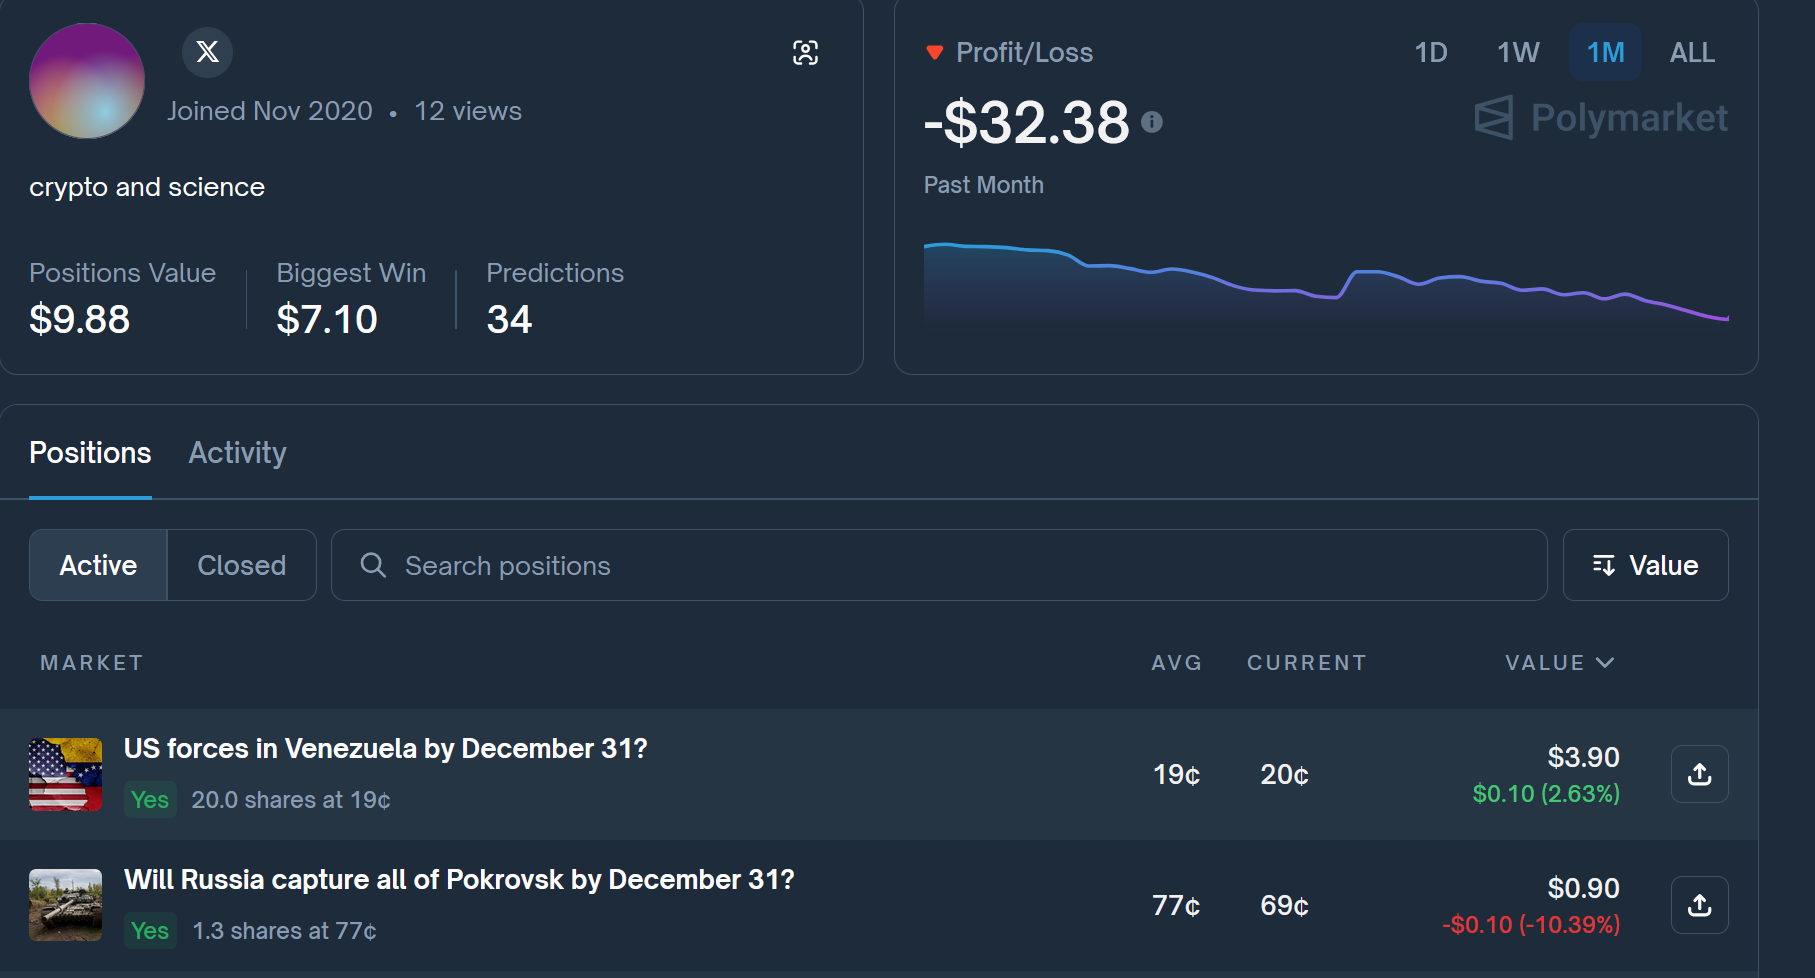The image size is (1815, 978).
Task: Sort by the VALUE column header
Action: pos(1559,663)
